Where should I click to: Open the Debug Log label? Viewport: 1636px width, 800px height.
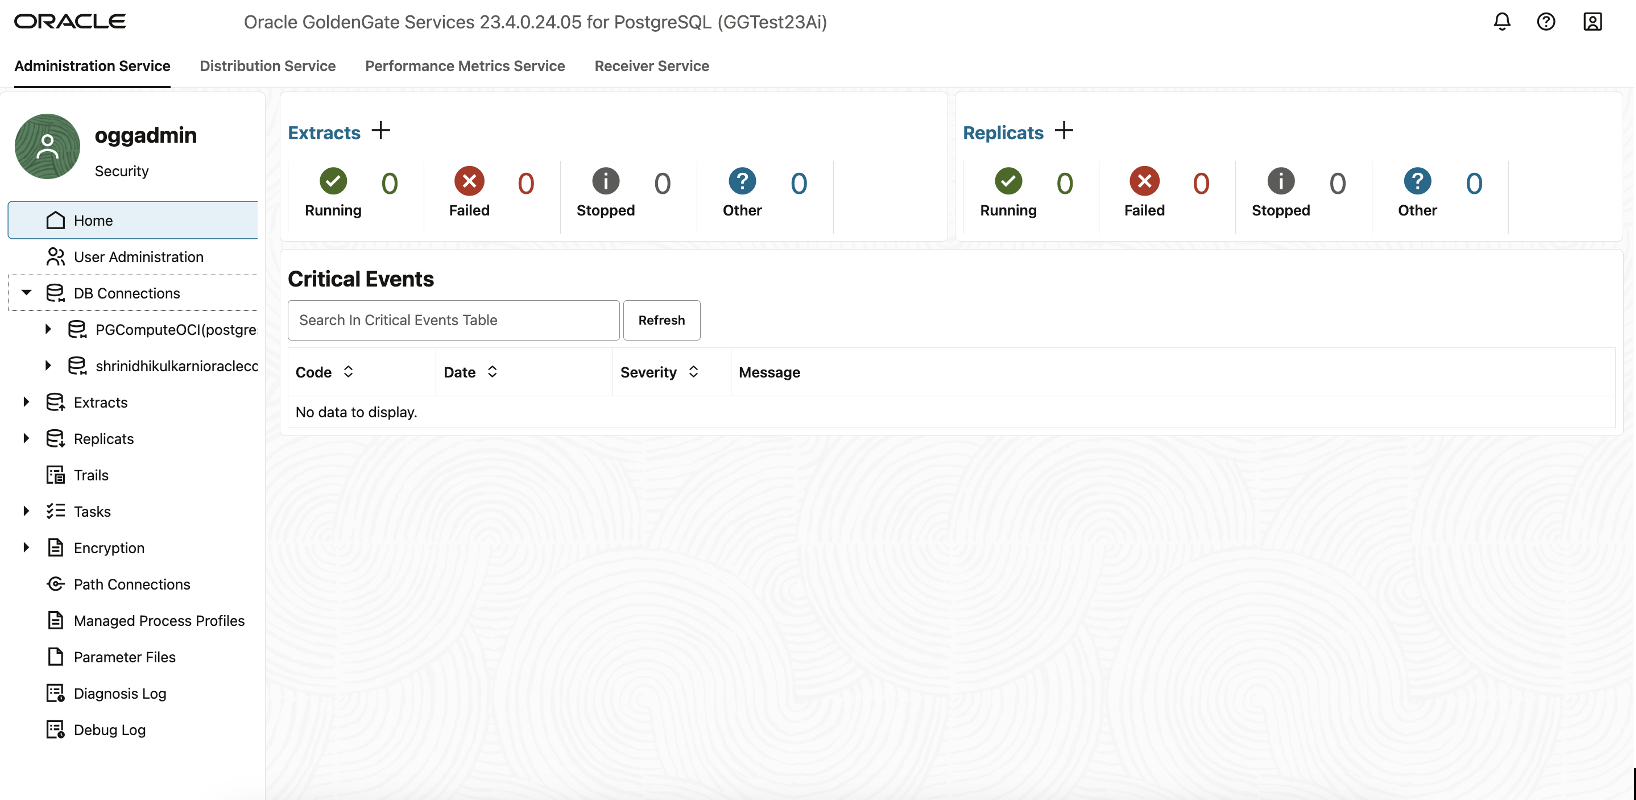coord(110,730)
